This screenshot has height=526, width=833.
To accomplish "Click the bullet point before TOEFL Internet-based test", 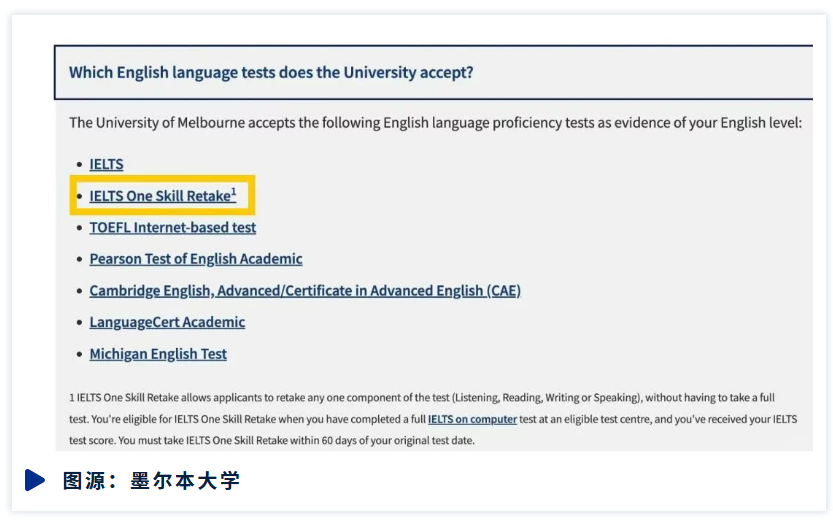I will click(80, 228).
